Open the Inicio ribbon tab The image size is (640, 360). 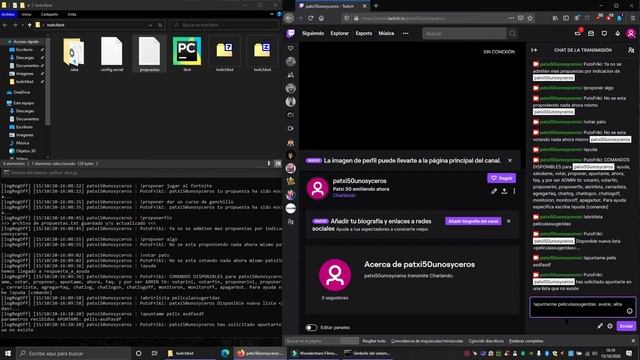click(x=27, y=14)
